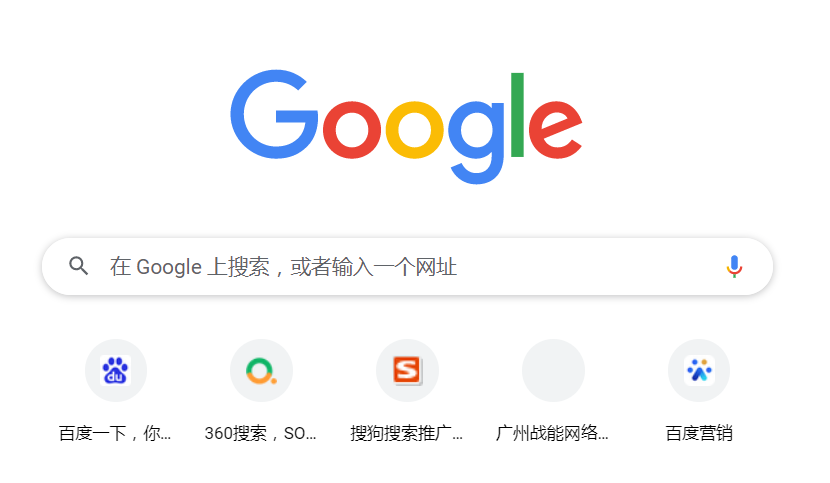
Task: Open the 360 search circular icon
Action: (261, 370)
